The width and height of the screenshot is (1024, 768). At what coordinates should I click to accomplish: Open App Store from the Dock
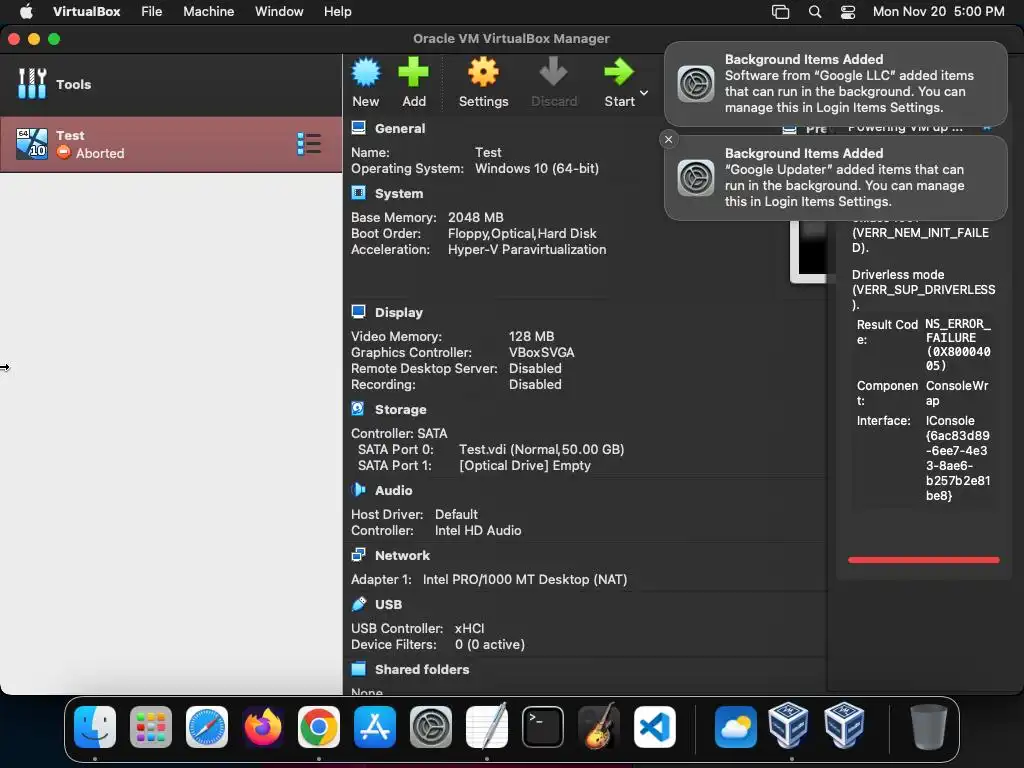[x=375, y=727]
